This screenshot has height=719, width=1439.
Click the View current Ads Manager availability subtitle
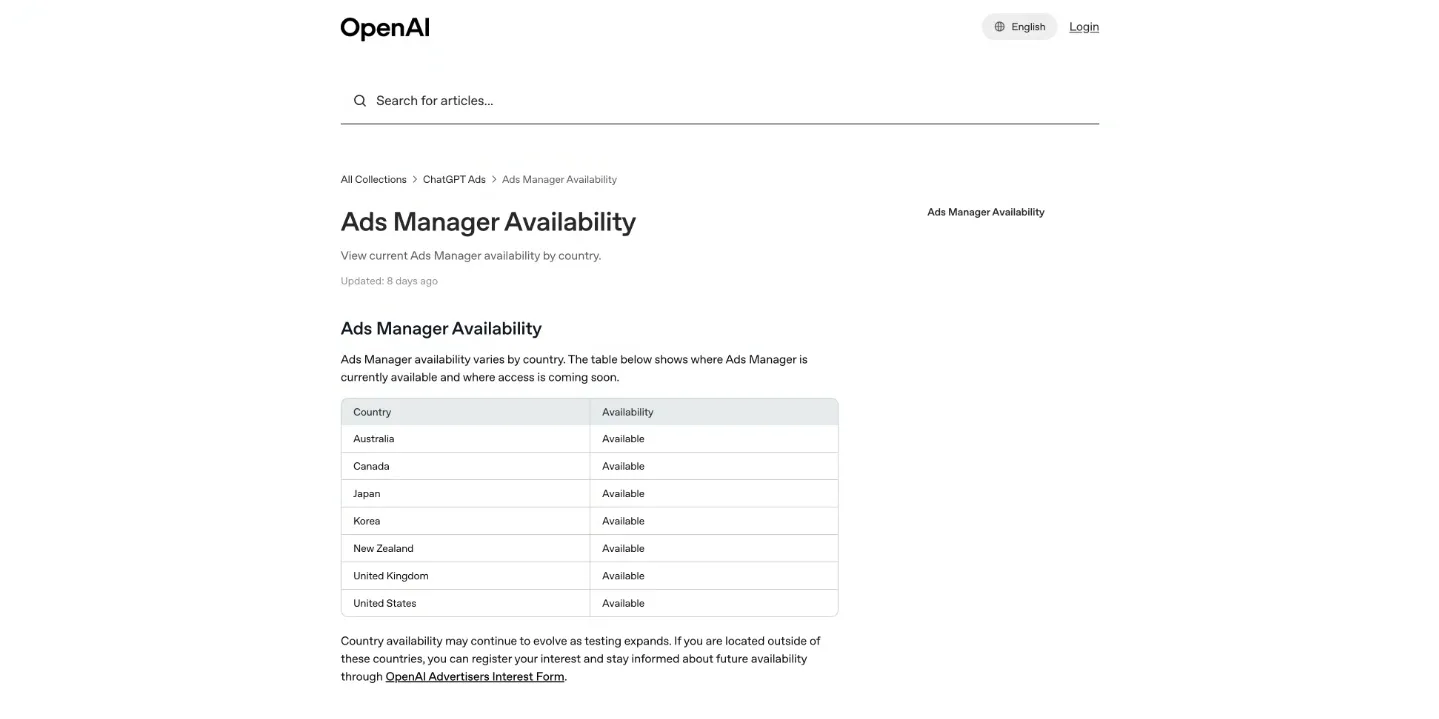[471, 256]
